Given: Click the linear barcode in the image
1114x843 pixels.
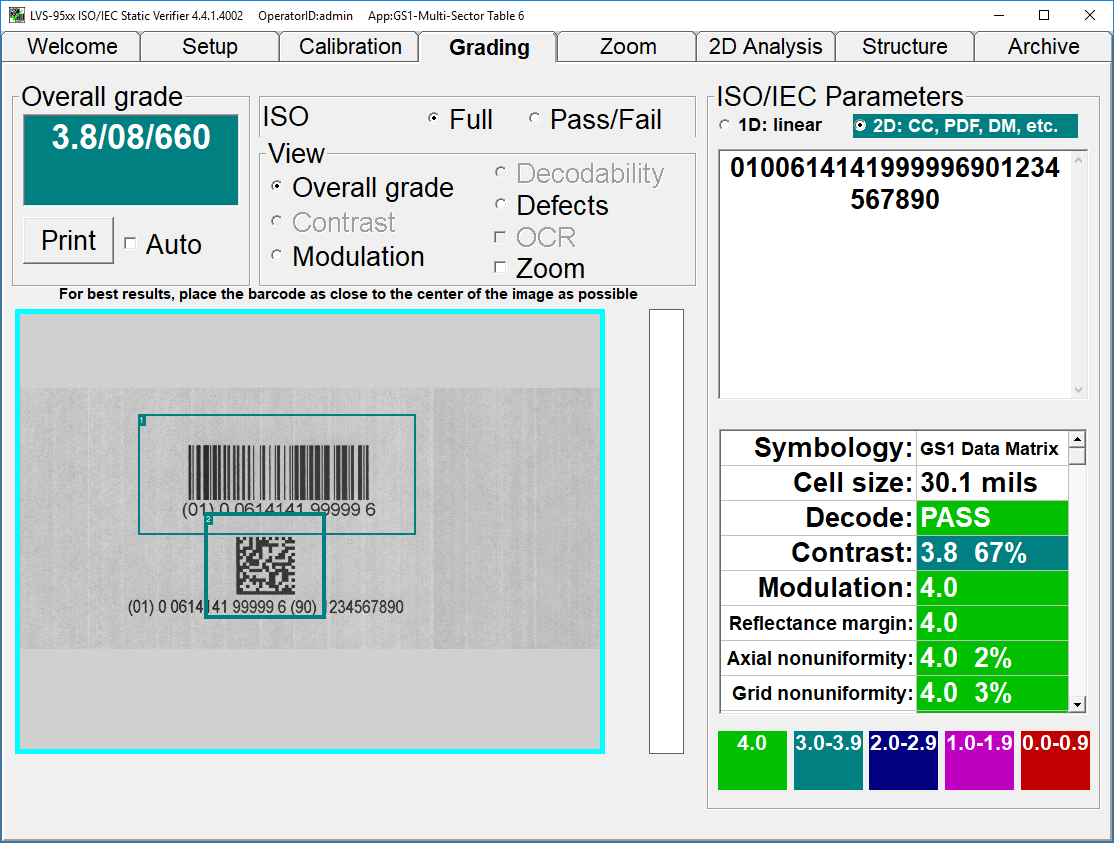Looking at the screenshot, I should (x=278, y=472).
